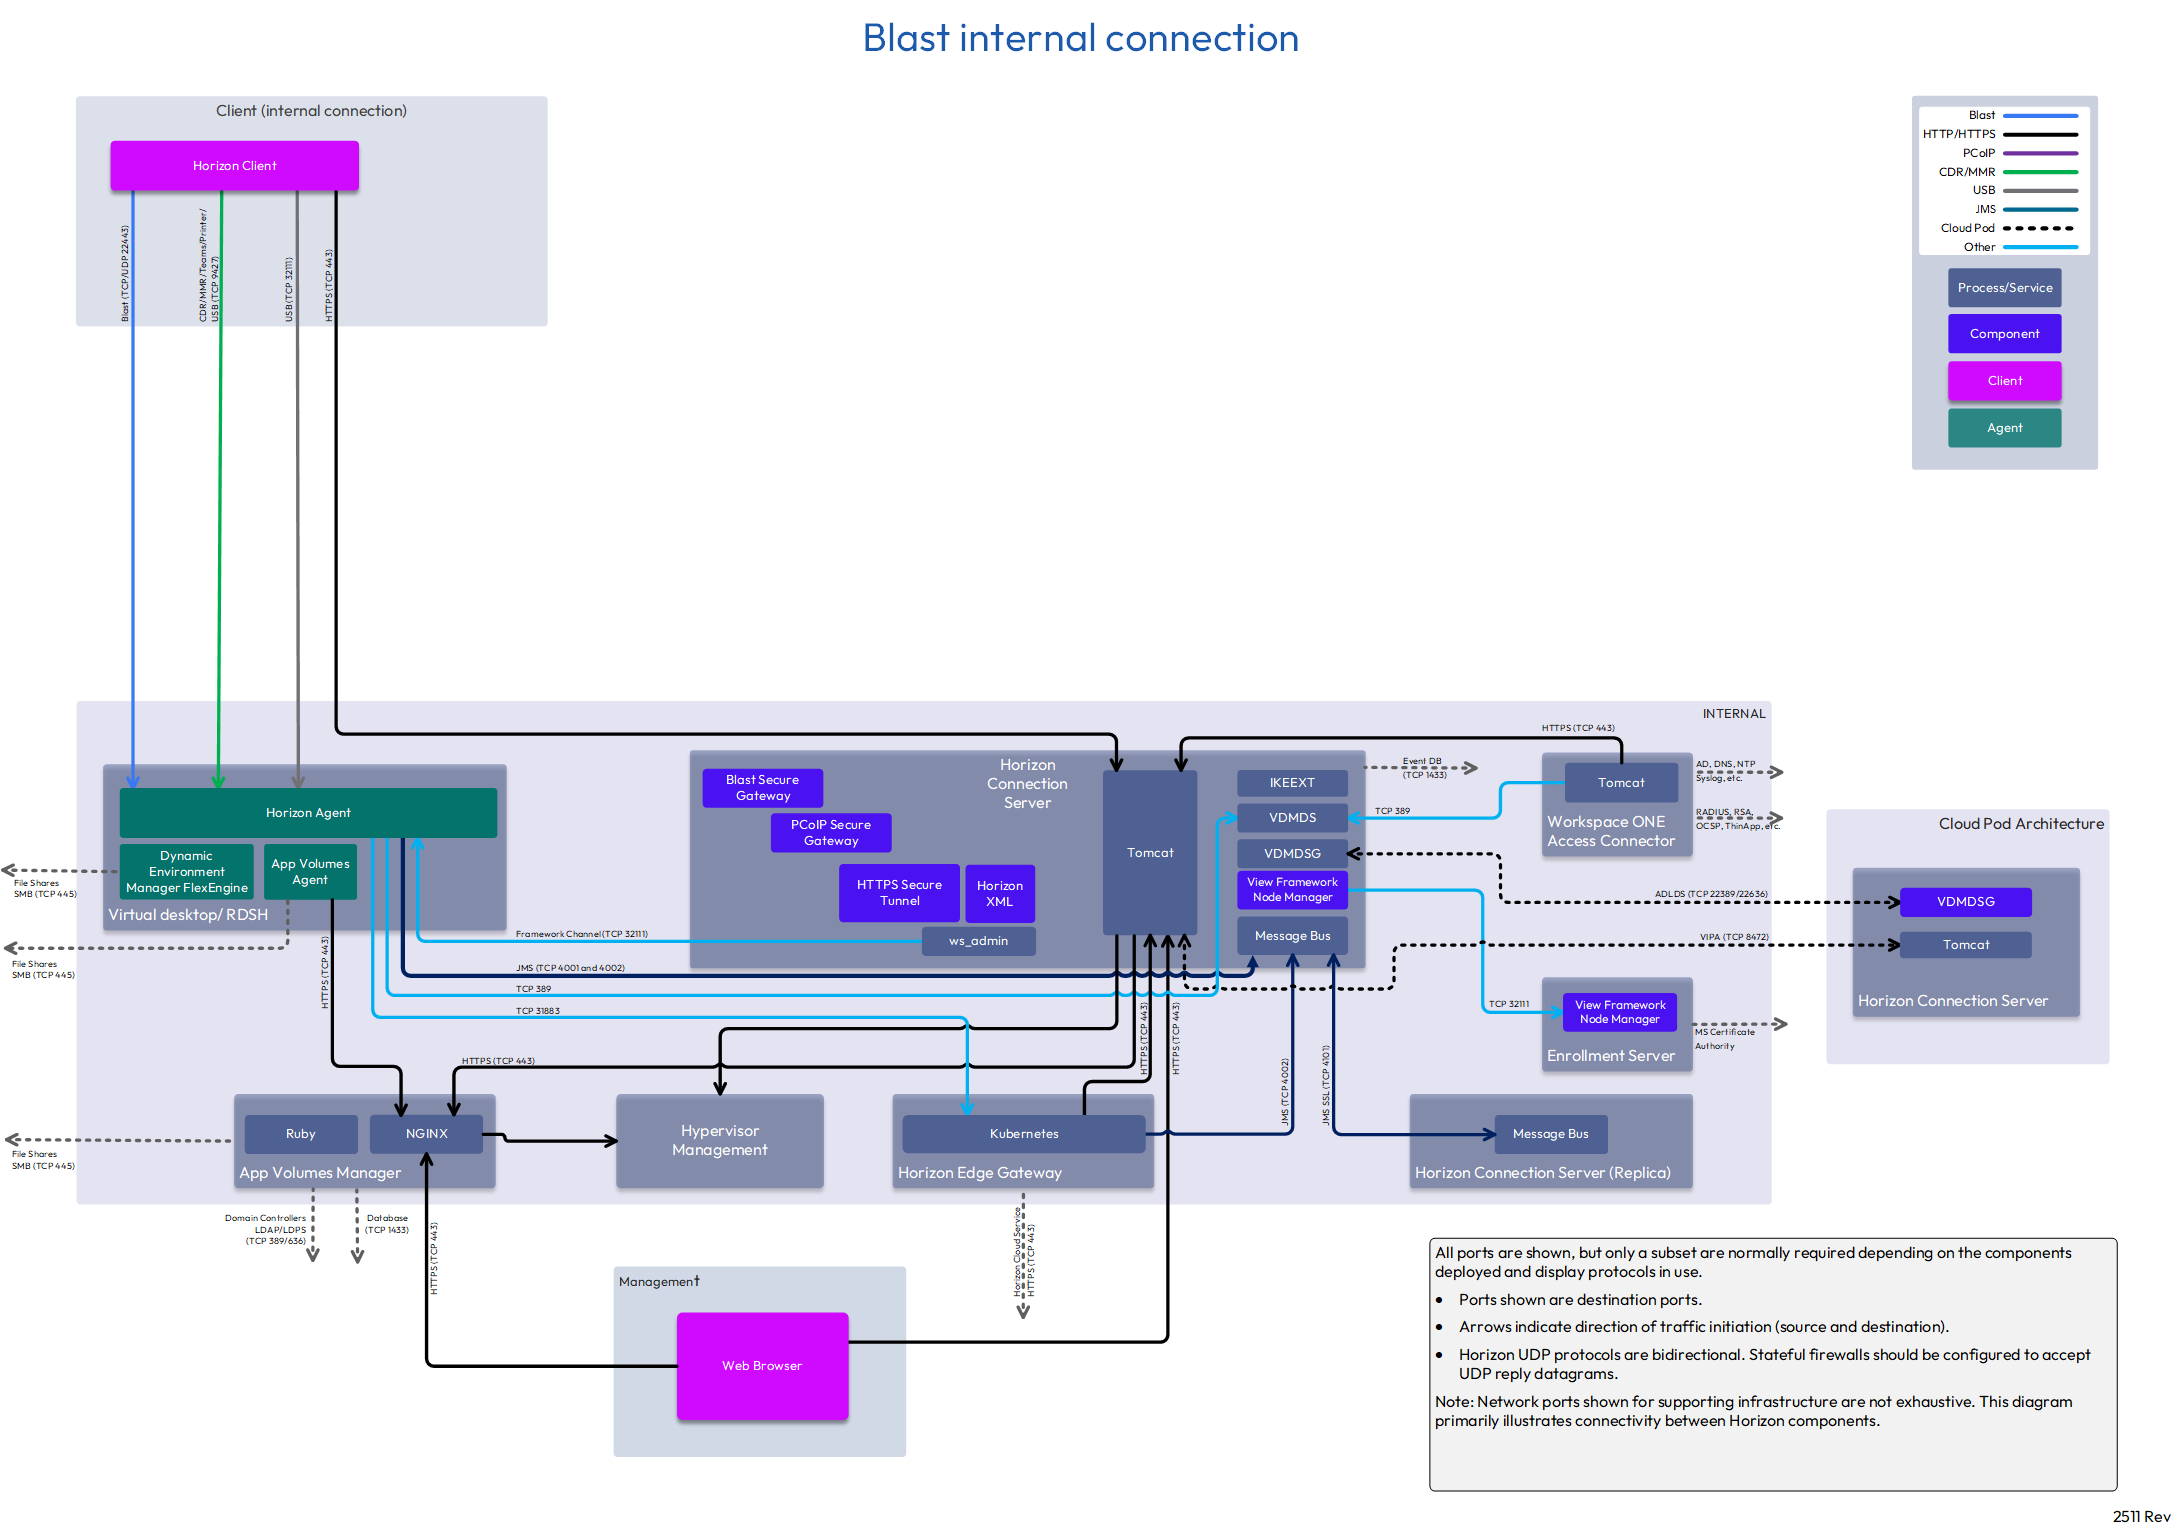Click the HTTPS Secure Tunnel component

click(899, 892)
